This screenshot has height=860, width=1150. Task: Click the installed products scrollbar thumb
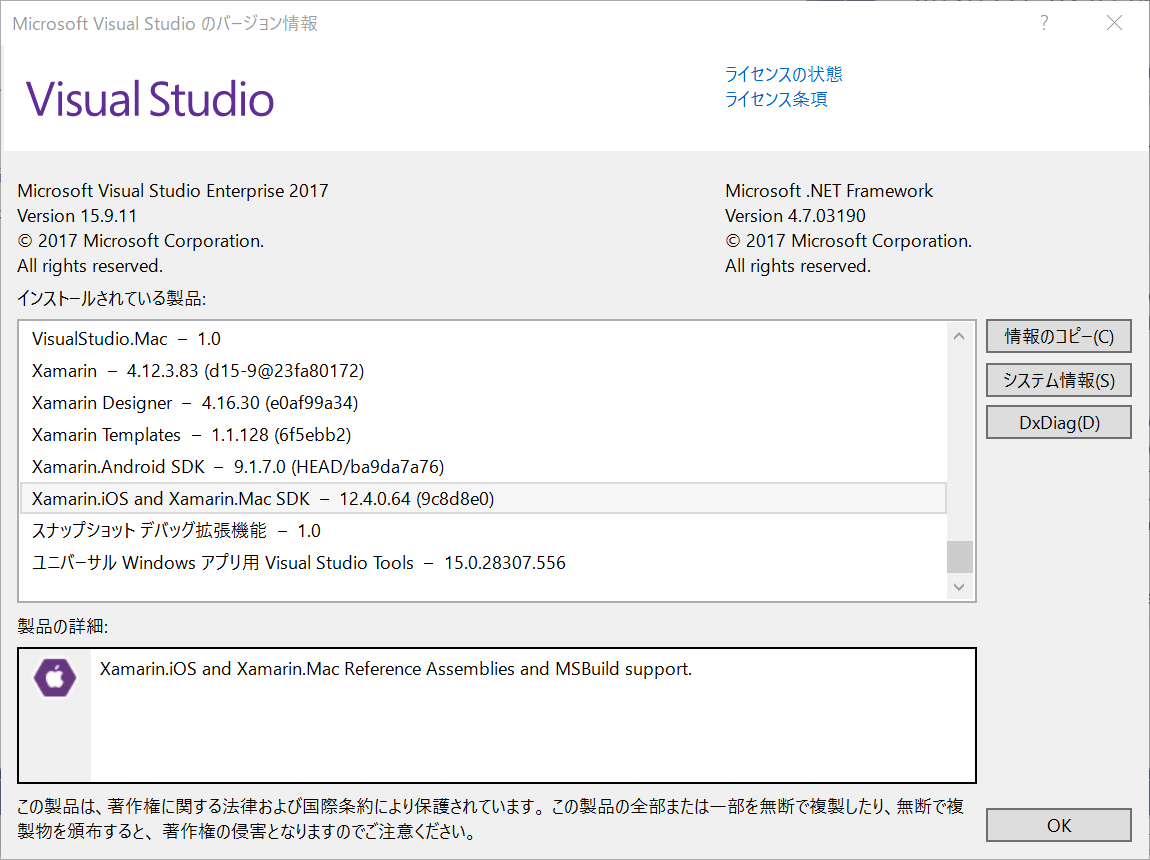tap(959, 556)
